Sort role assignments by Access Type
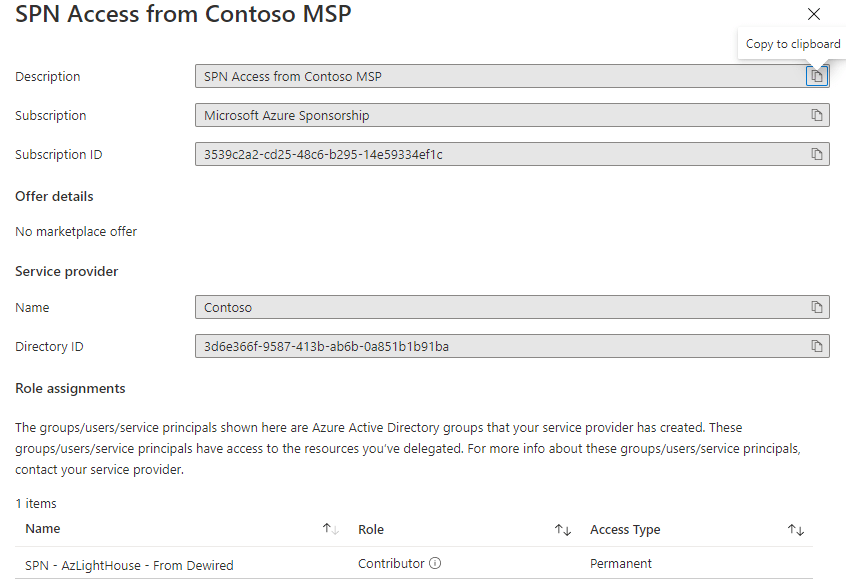This screenshot has width=846, height=585. pyautogui.click(x=796, y=529)
